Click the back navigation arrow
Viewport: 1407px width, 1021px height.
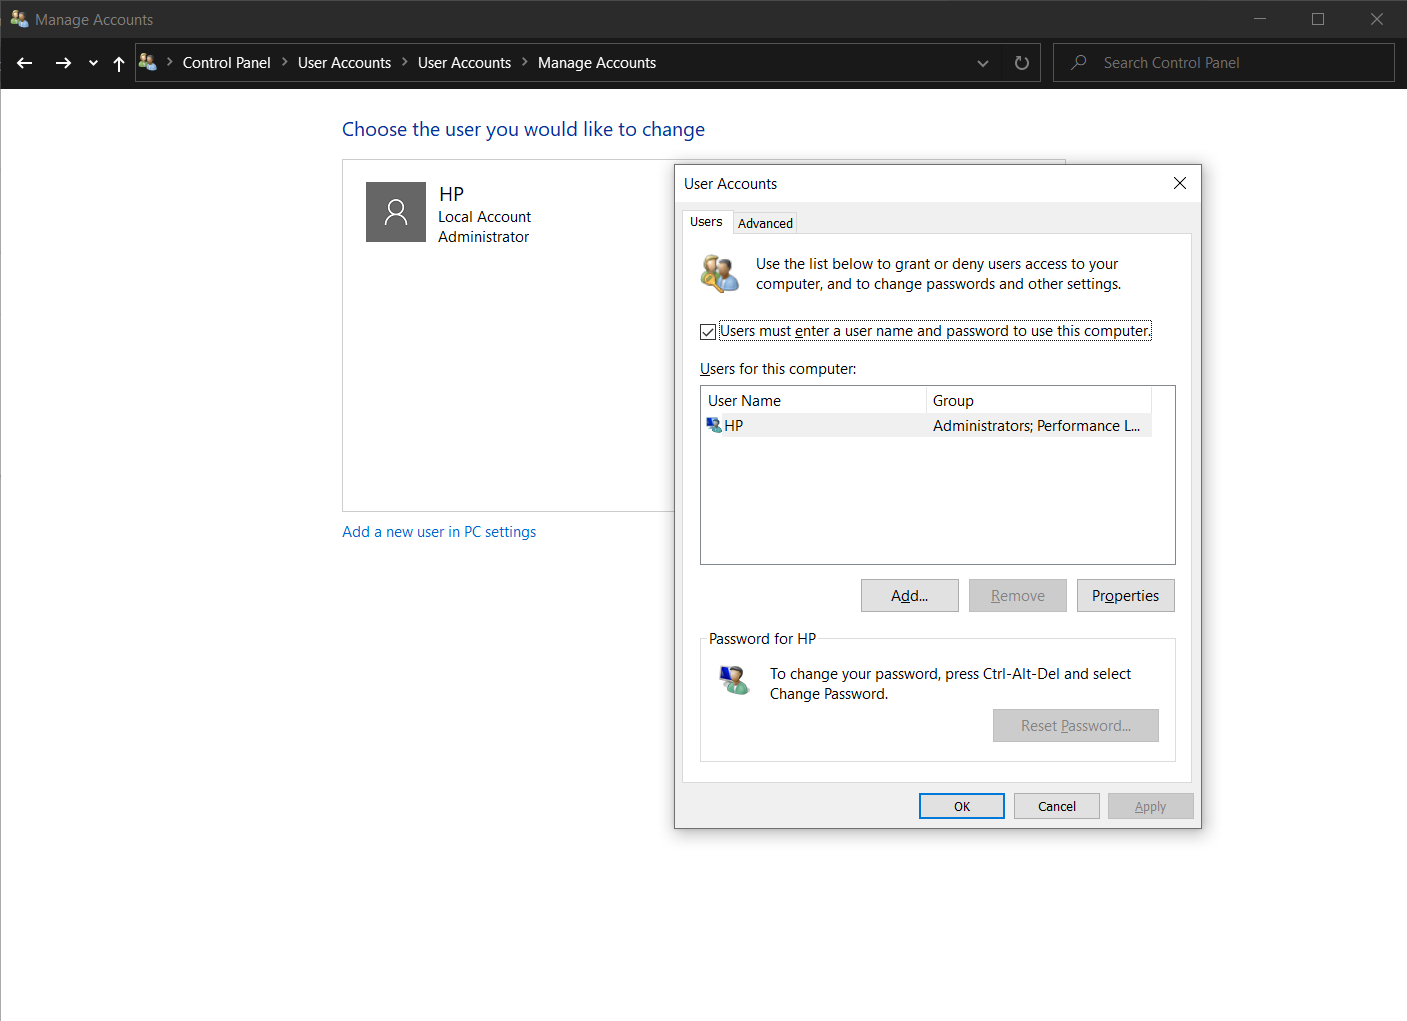(x=24, y=62)
